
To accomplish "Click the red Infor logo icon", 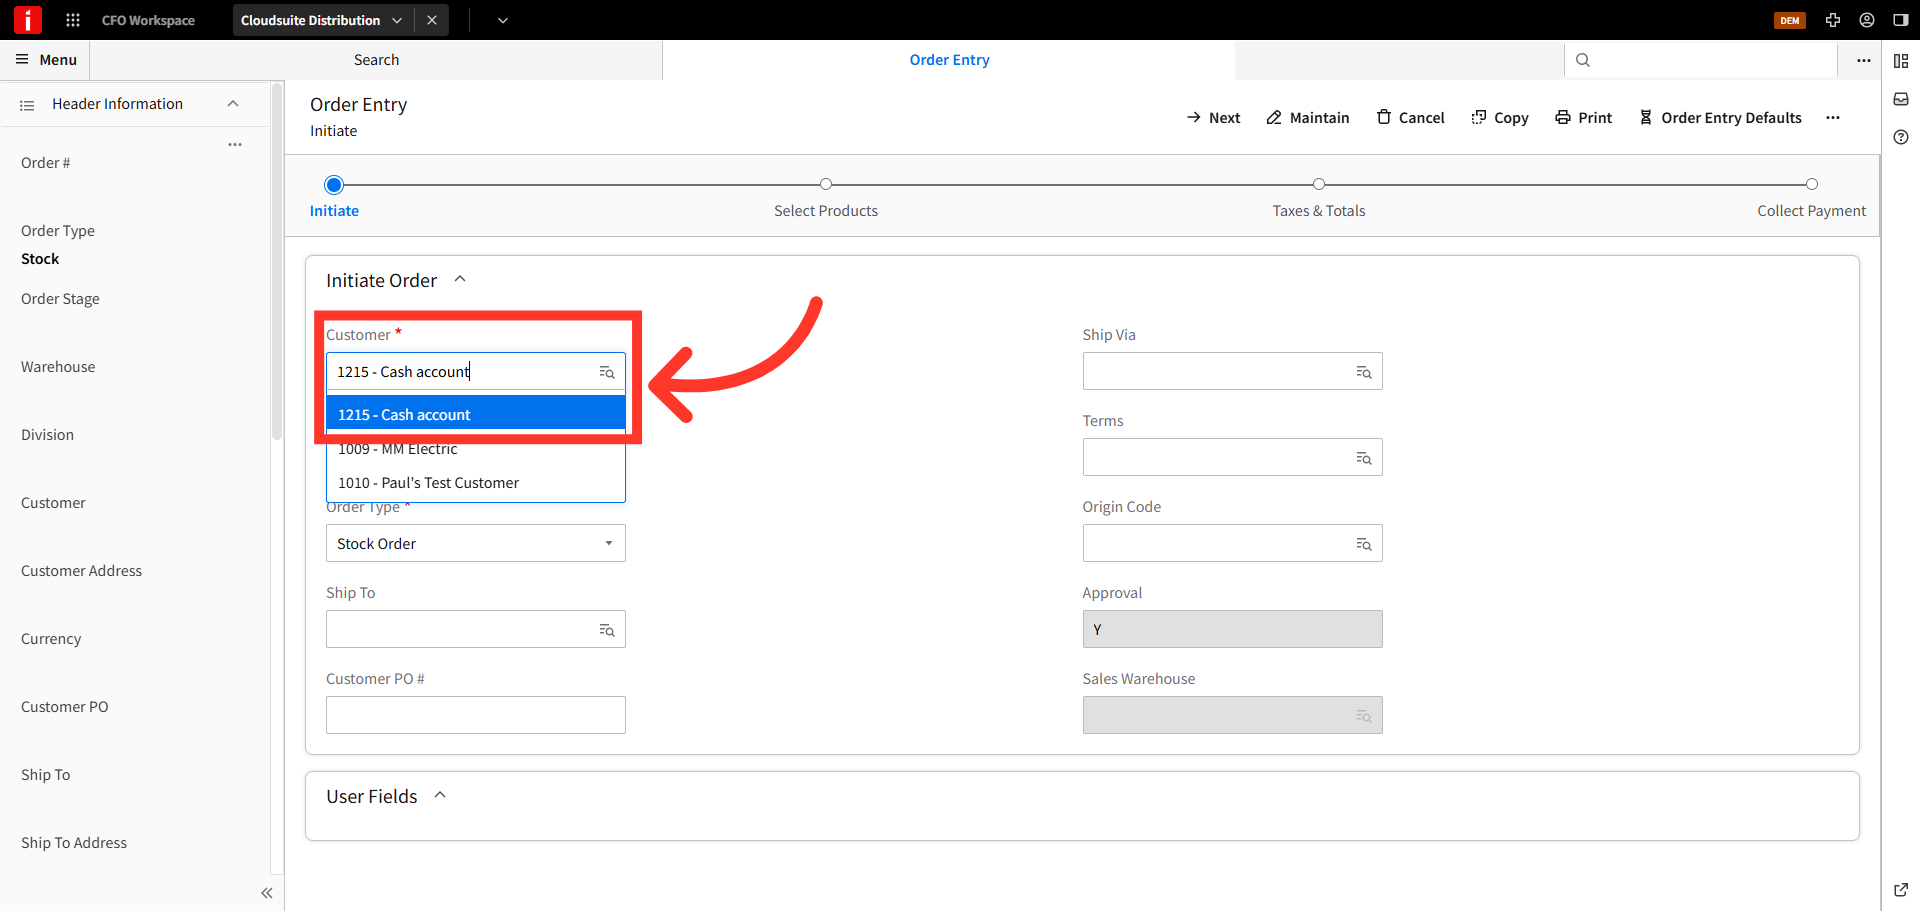I will 28,20.
